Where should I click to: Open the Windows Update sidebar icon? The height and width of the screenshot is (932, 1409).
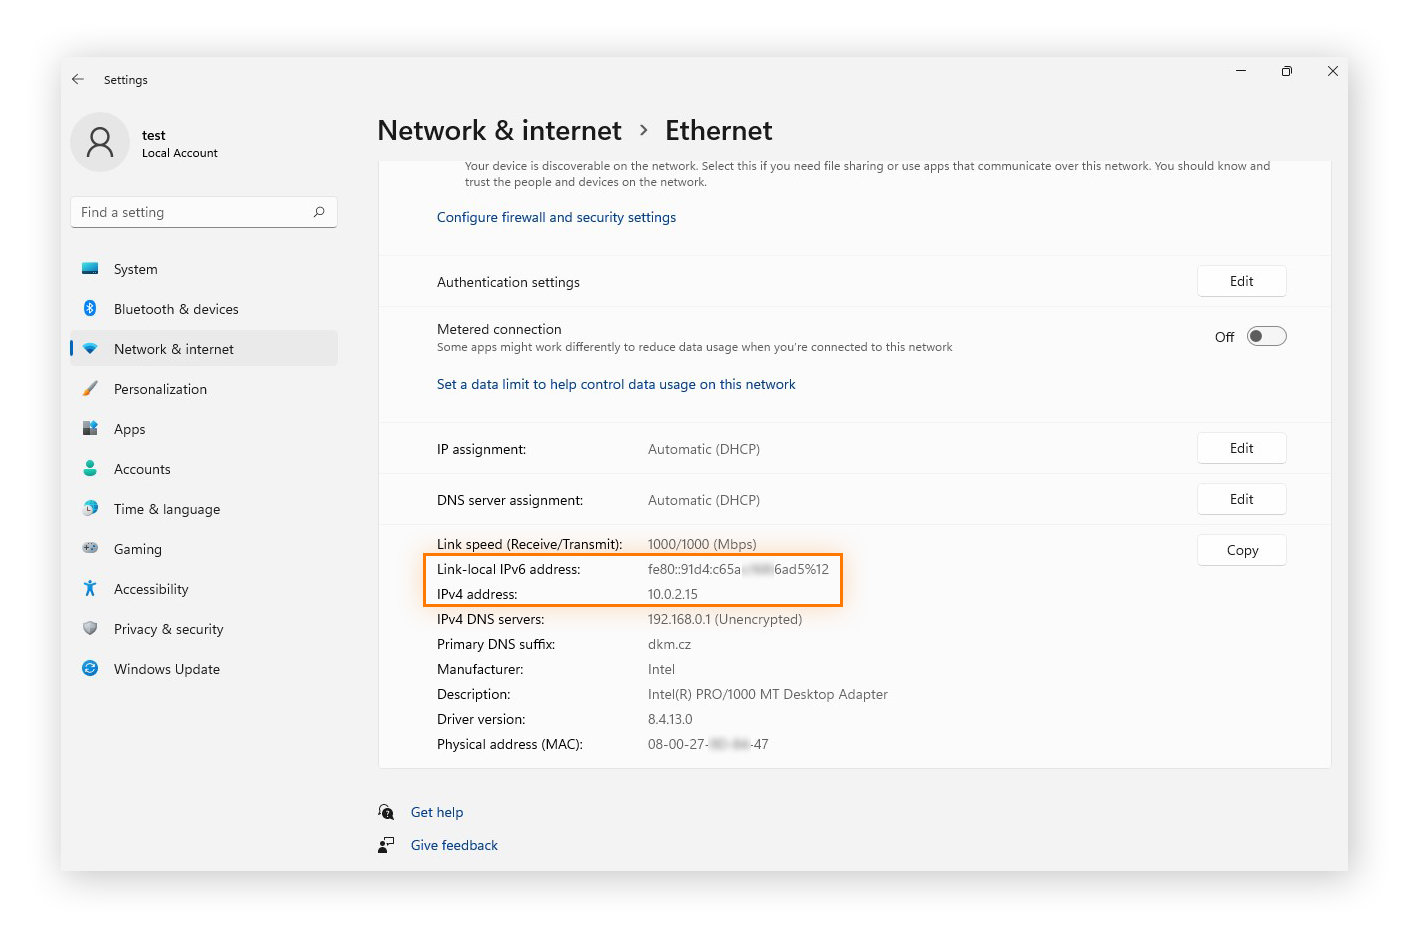pos(90,669)
